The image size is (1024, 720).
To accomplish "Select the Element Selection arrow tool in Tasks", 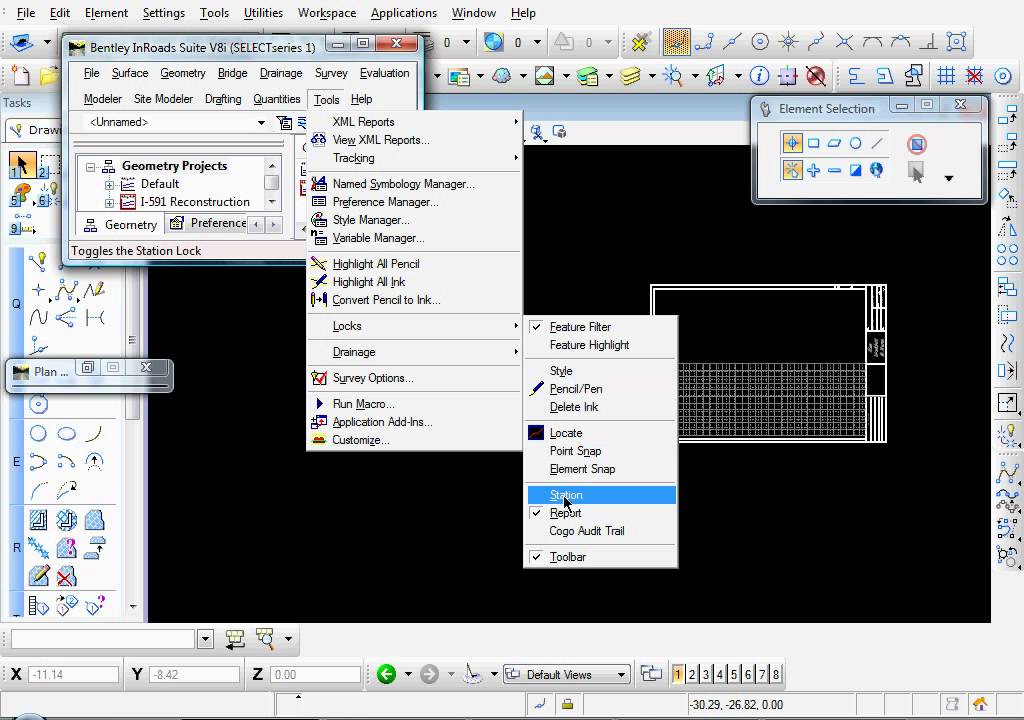I will (22, 165).
